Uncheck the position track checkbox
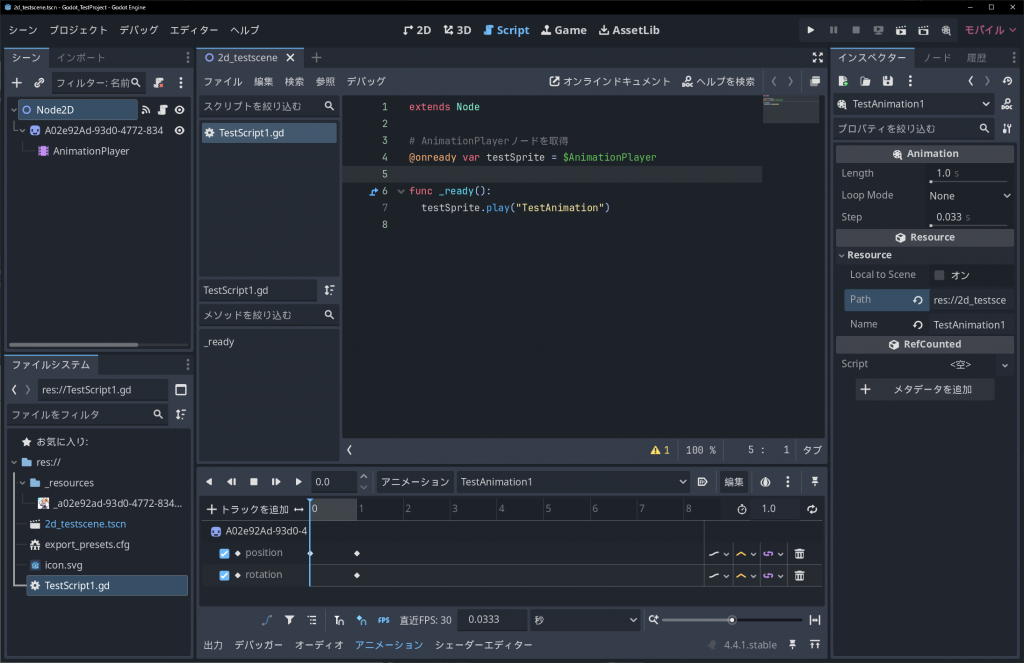This screenshot has width=1024, height=663. pos(224,553)
